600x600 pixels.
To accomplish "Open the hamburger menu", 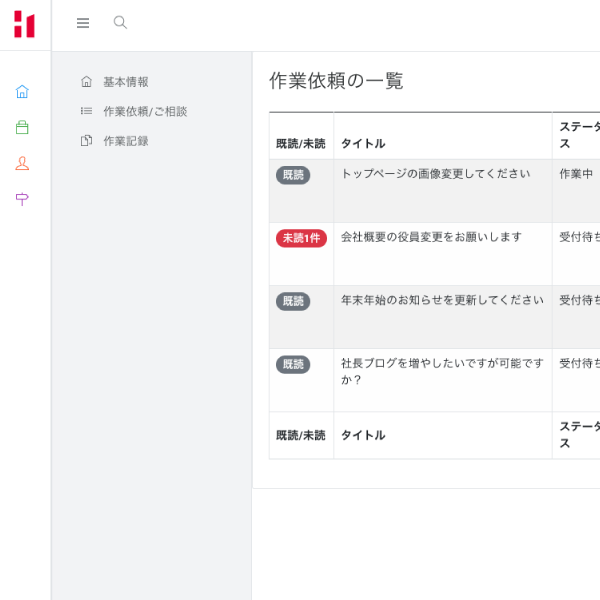I will click(83, 23).
